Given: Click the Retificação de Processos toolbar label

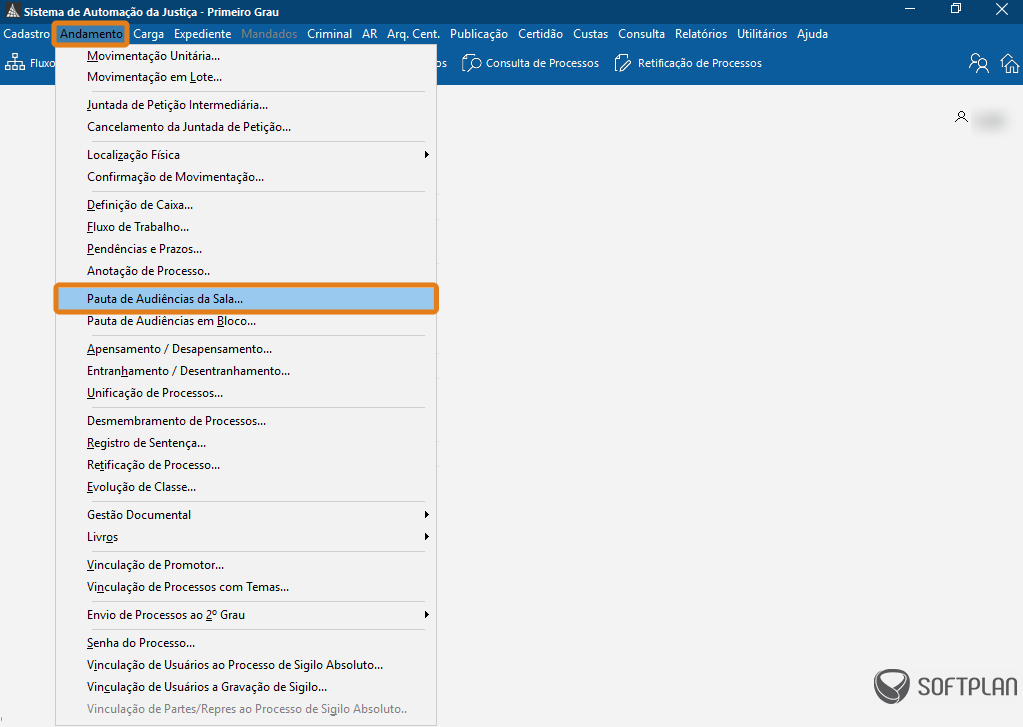Looking at the screenshot, I should point(699,63).
